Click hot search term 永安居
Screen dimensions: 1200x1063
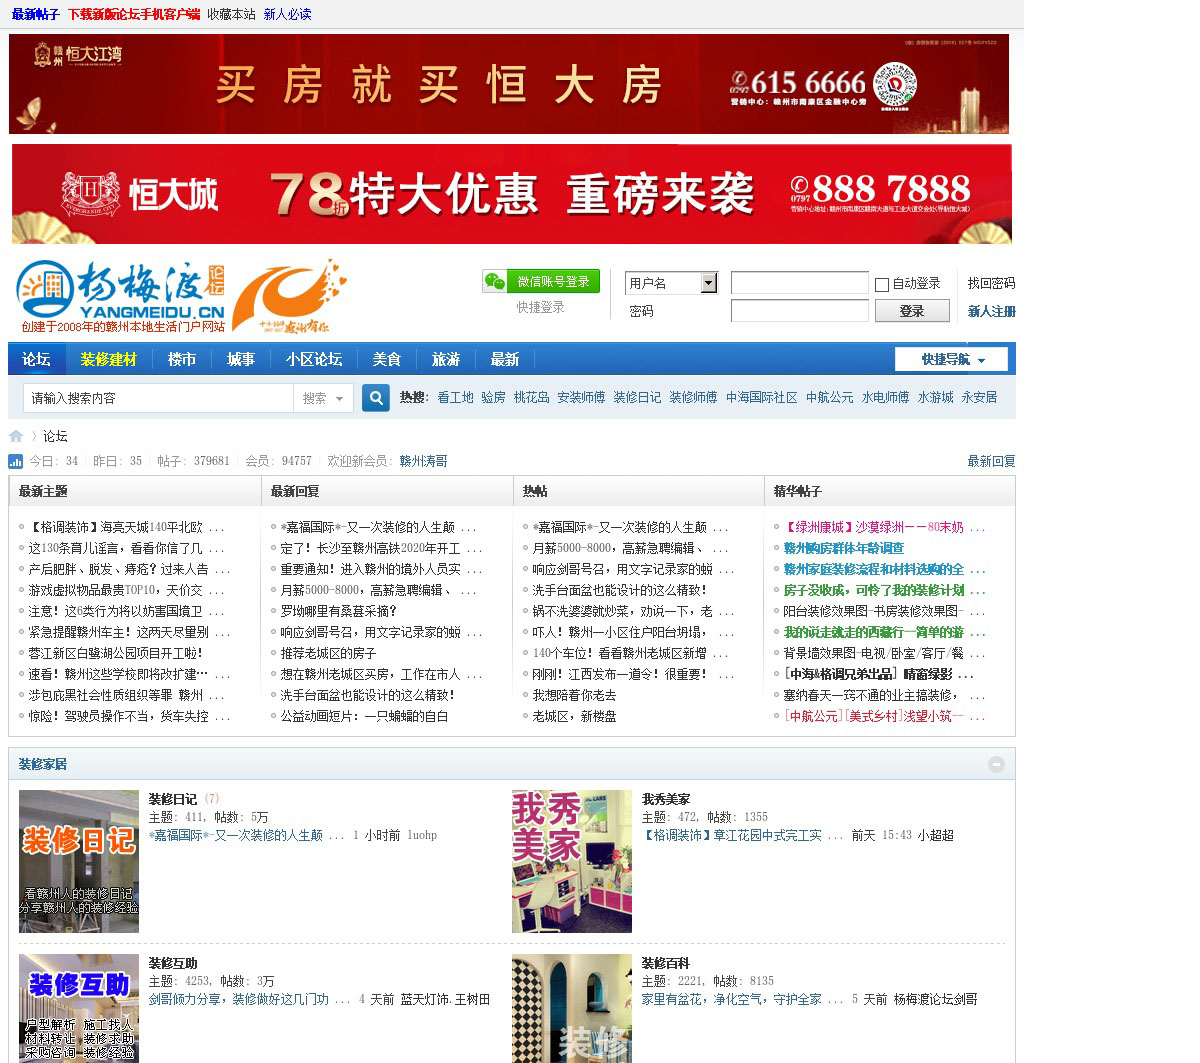coord(979,398)
